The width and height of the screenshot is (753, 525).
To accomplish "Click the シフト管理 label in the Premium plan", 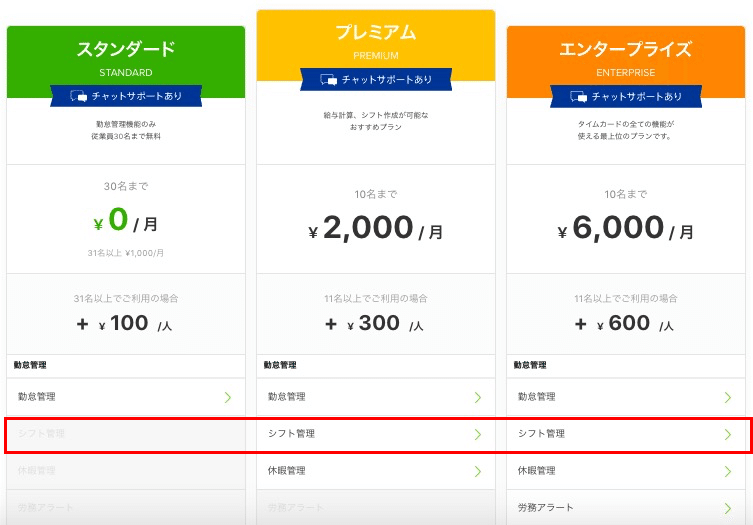I will pyautogui.click(x=291, y=434).
